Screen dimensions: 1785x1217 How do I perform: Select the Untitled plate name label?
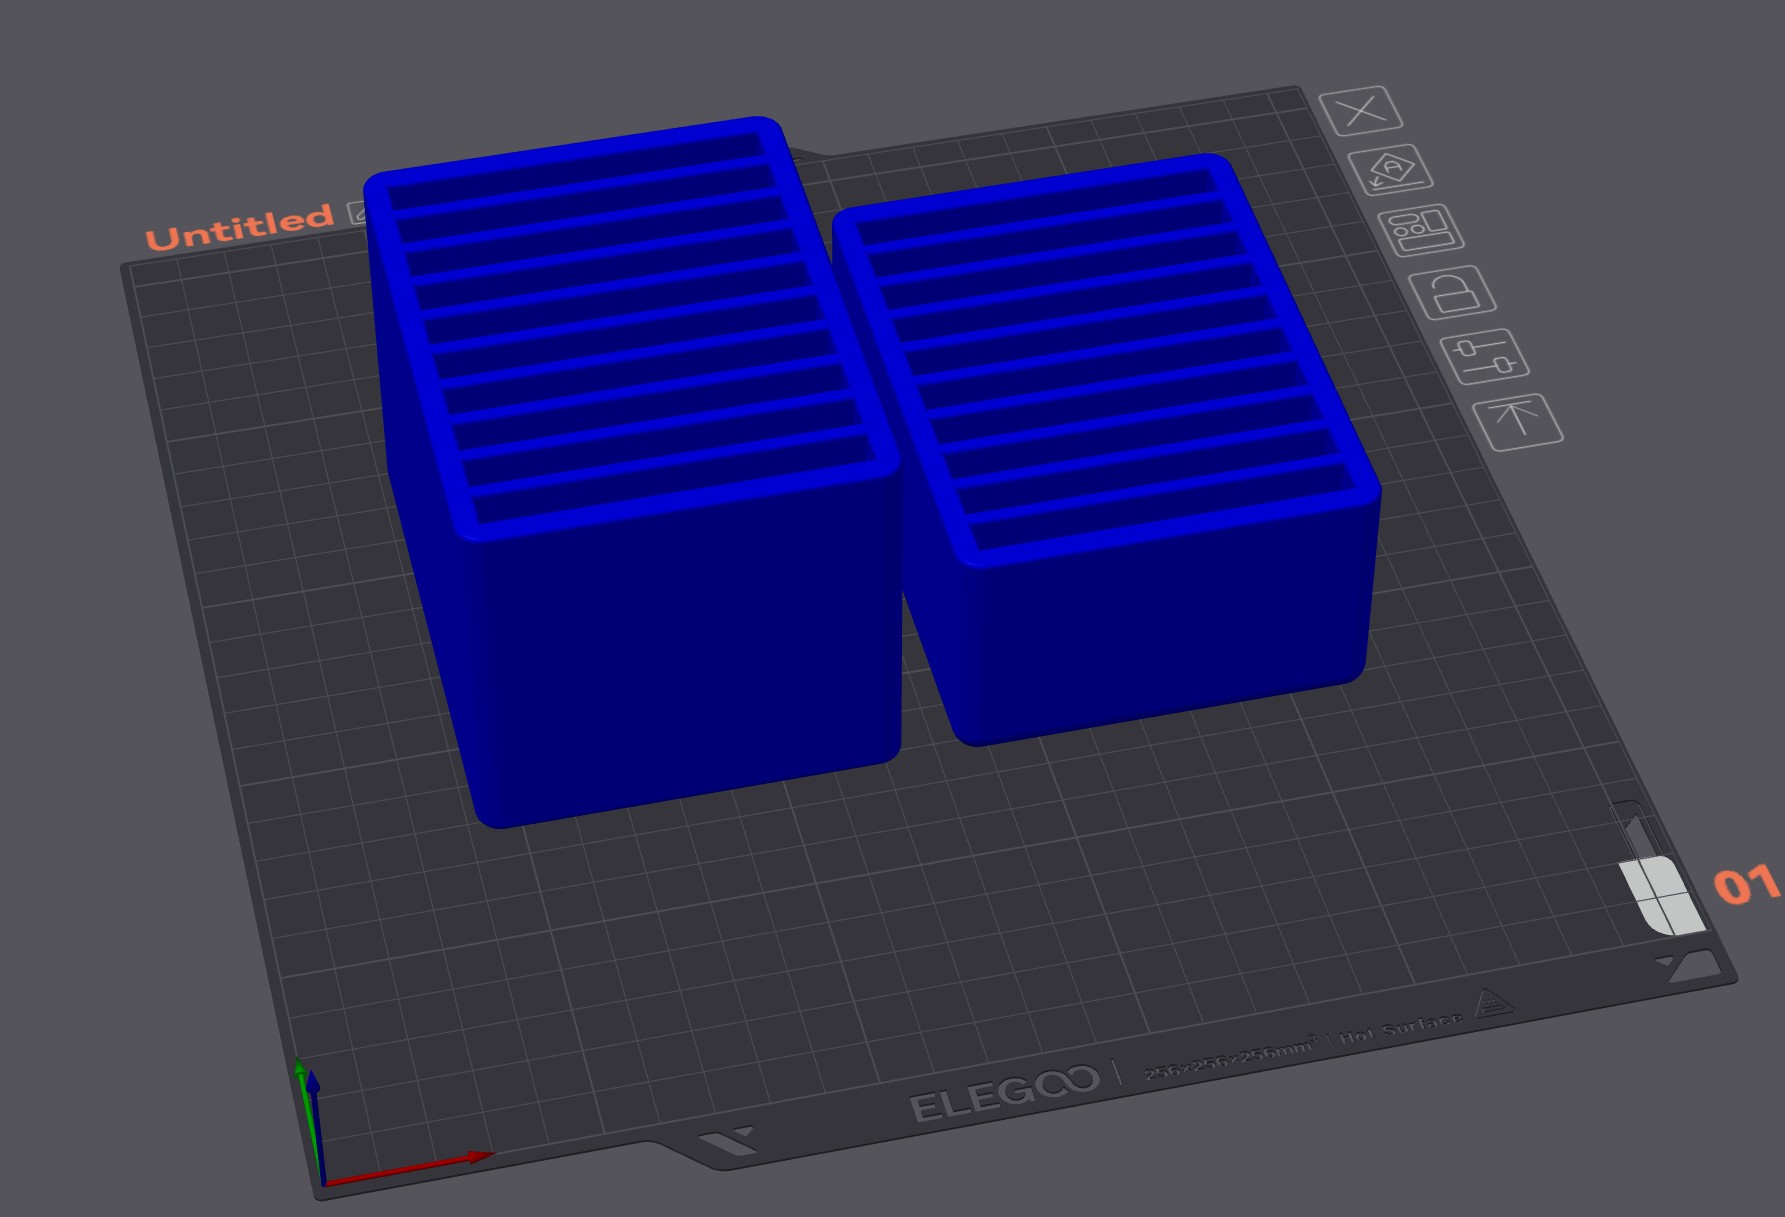tap(239, 228)
